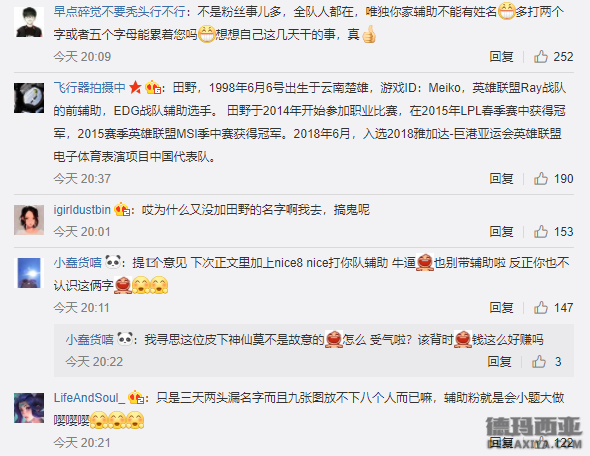This screenshot has height=456, width=590.
Task: Click the member badge beside LifeAndSoul_
Action: [x=136, y=398]
